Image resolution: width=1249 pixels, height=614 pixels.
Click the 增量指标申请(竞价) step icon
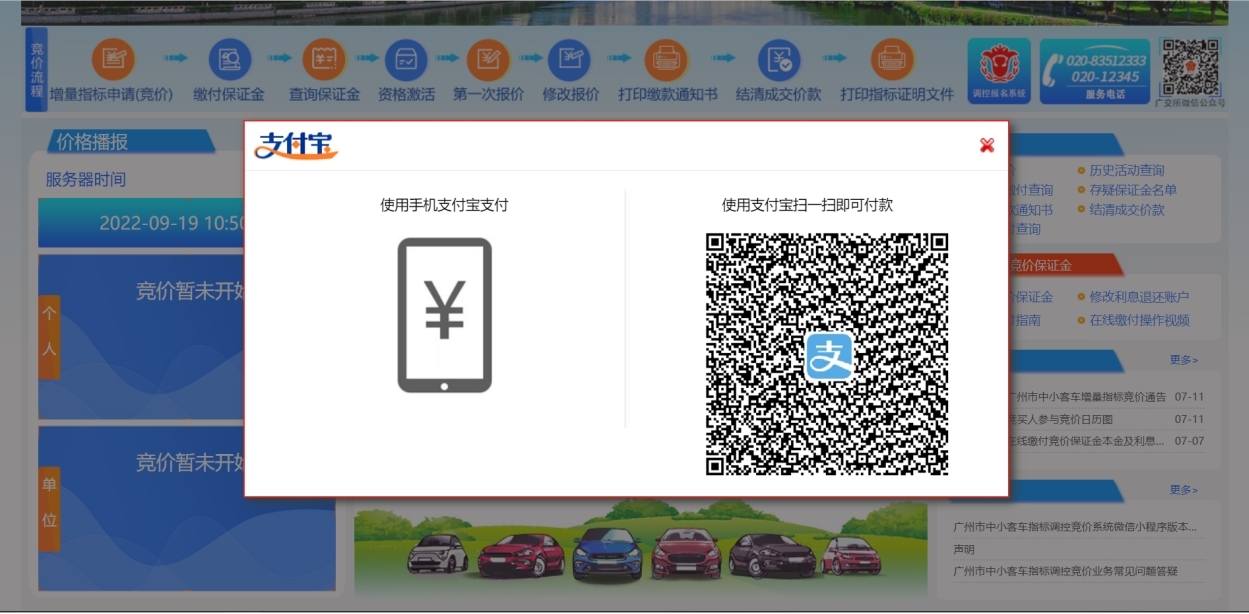113,59
